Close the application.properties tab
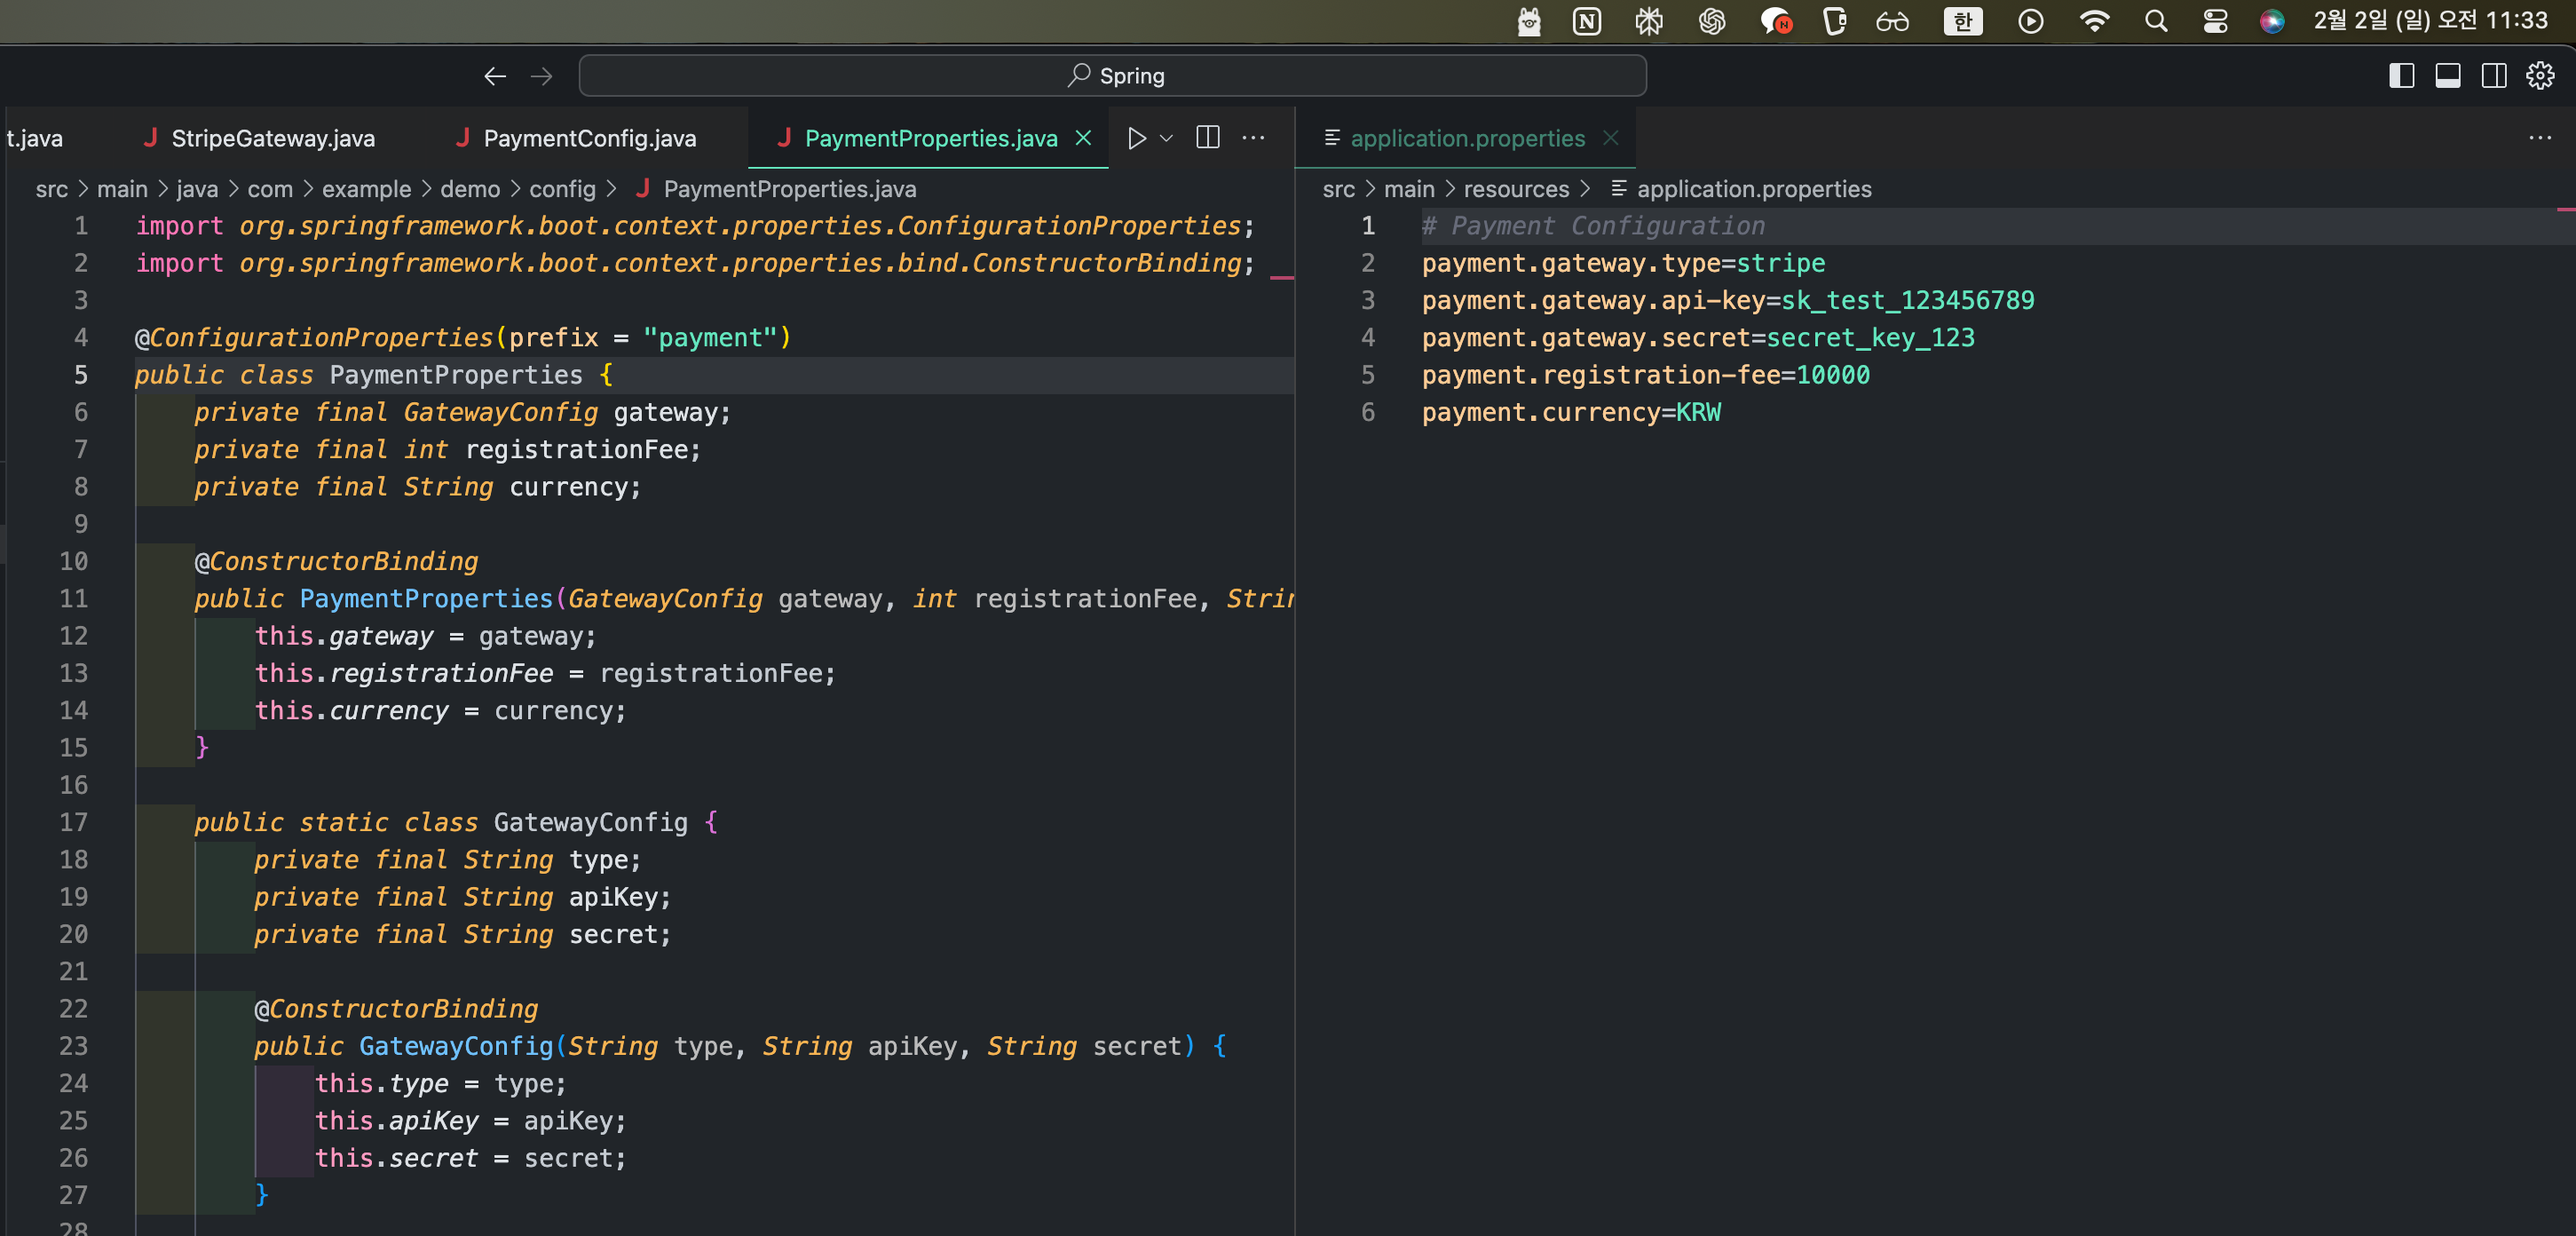 coord(1610,138)
